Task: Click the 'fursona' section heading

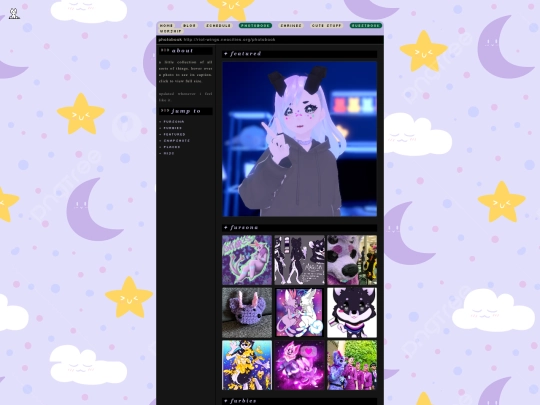Action: (300, 228)
